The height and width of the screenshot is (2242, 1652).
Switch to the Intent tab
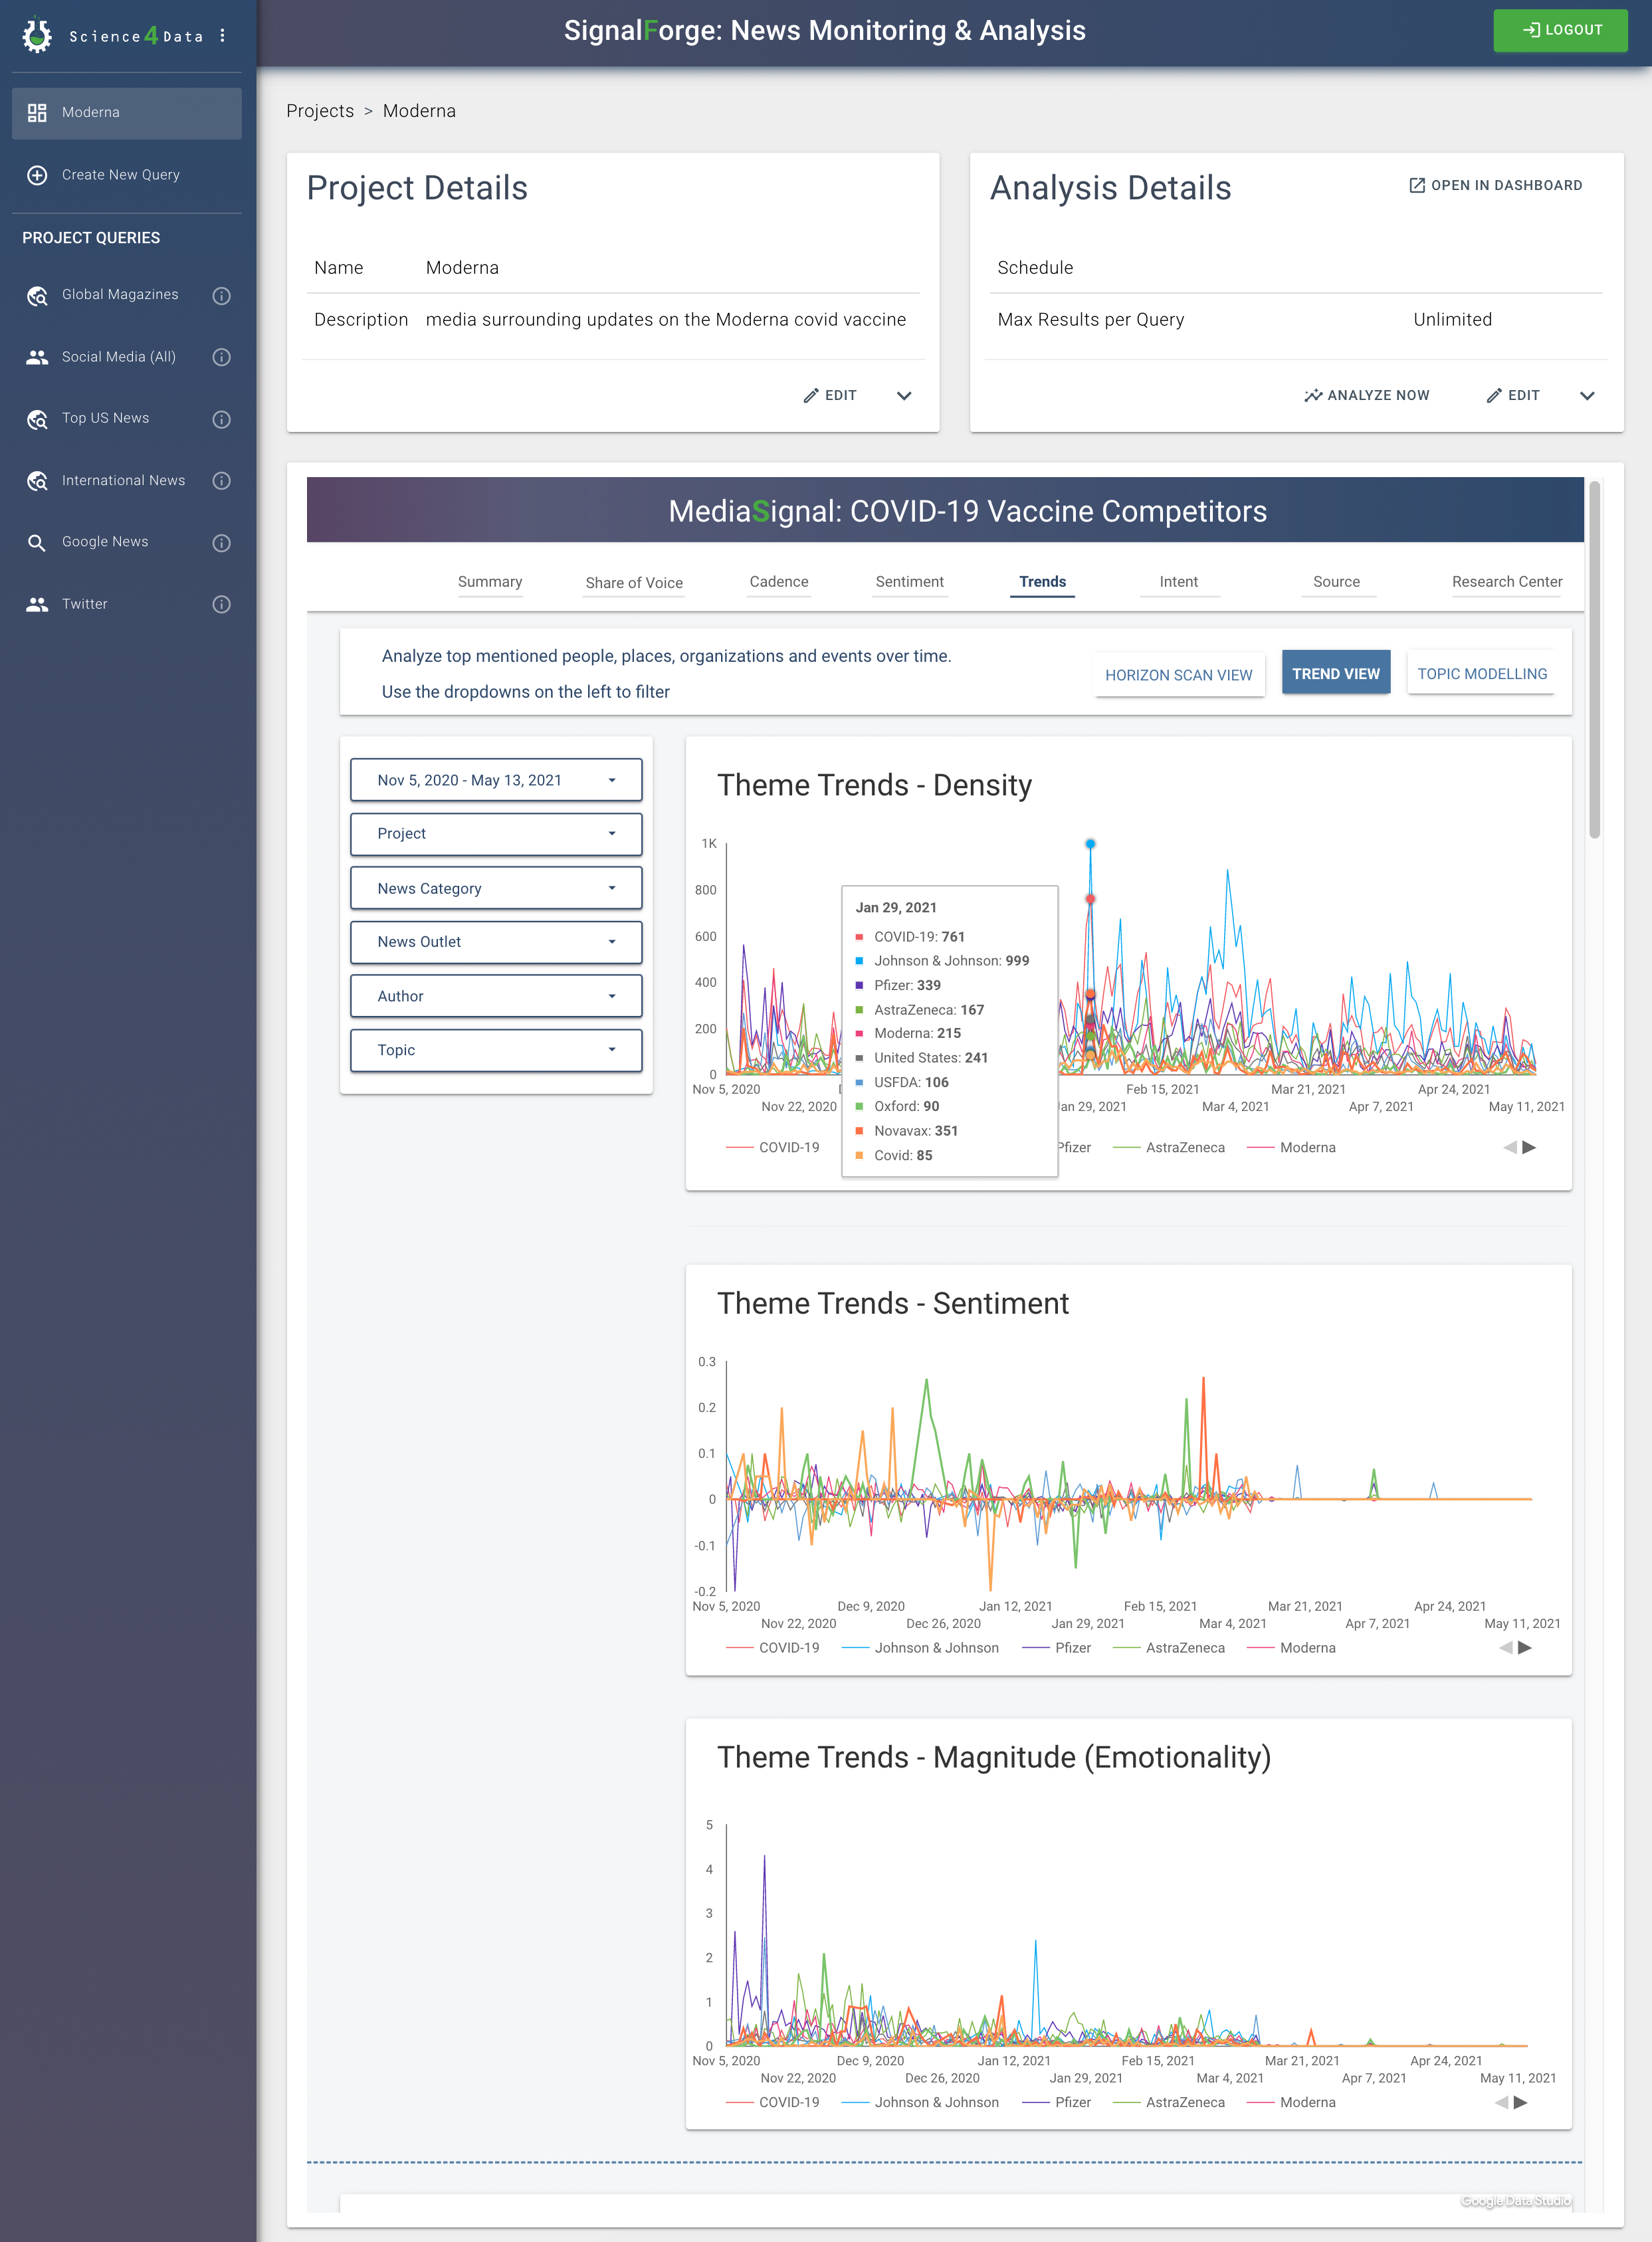point(1178,582)
